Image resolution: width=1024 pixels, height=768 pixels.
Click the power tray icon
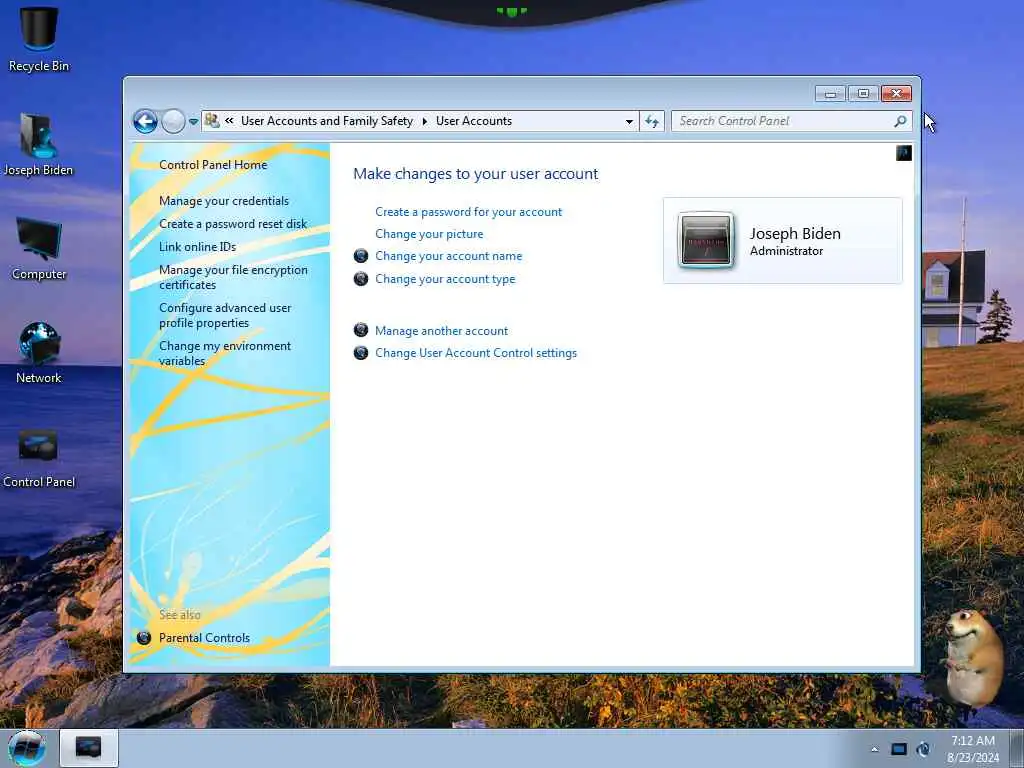[x=923, y=749]
